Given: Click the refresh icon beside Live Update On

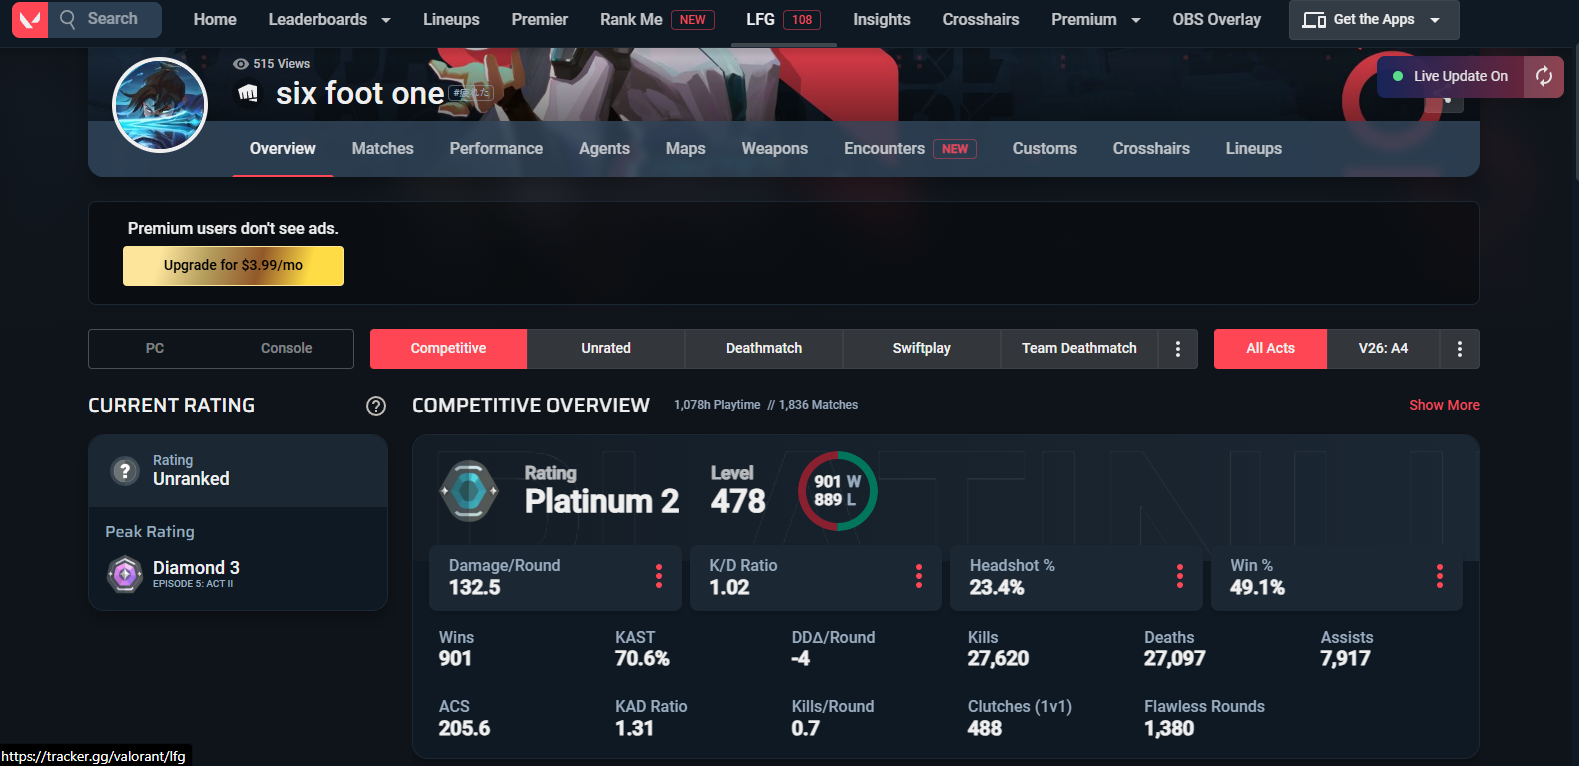Looking at the screenshot, I should pyautogui.click(x=1544, y=76).
